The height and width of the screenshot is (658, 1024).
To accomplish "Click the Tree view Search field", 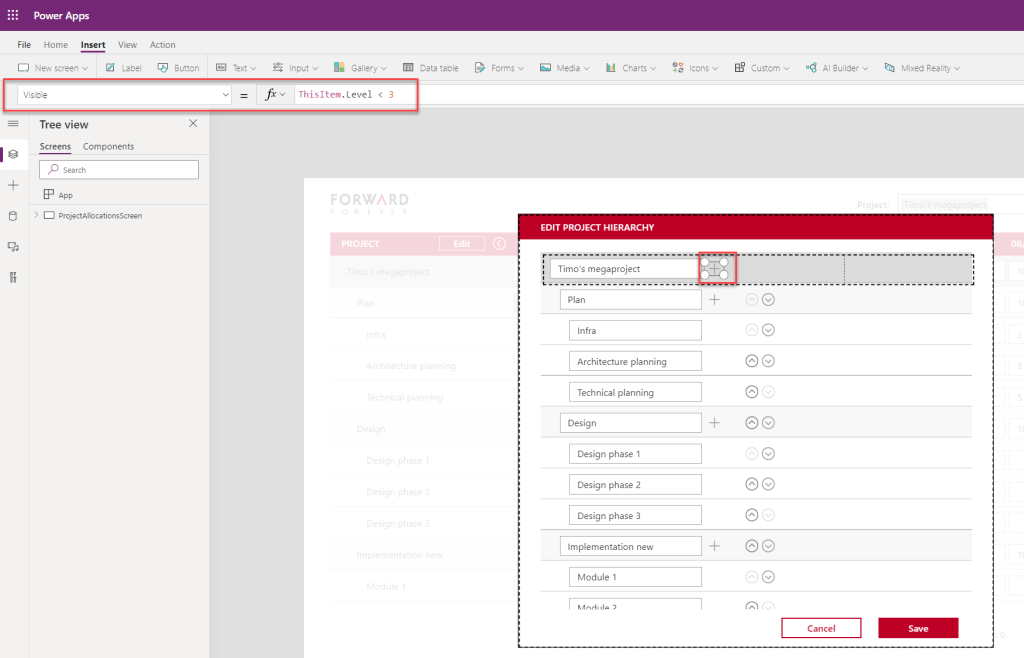I will [119, 170].
